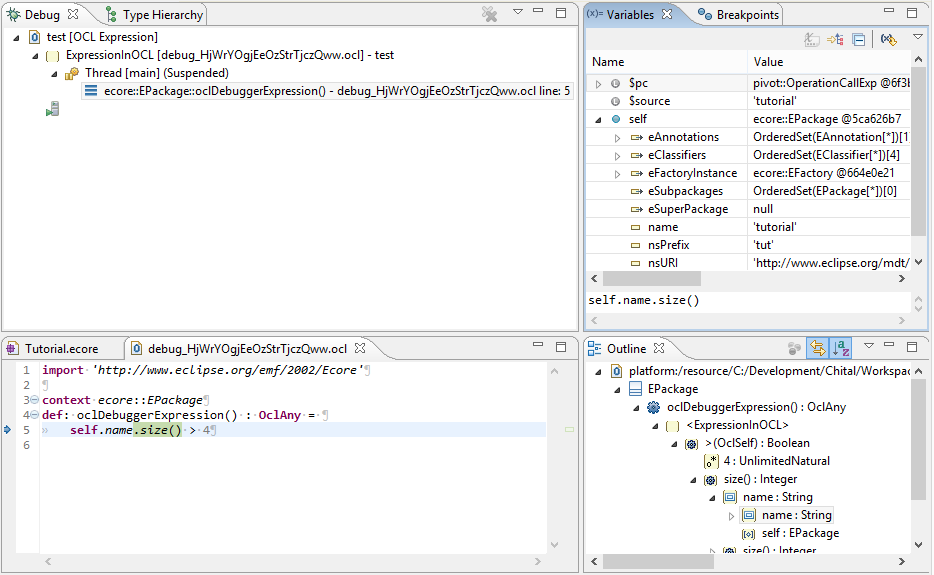This screenshot has width=934, height=575.
Task: Click the Collapse All icon in Variables
Action: 858,40
